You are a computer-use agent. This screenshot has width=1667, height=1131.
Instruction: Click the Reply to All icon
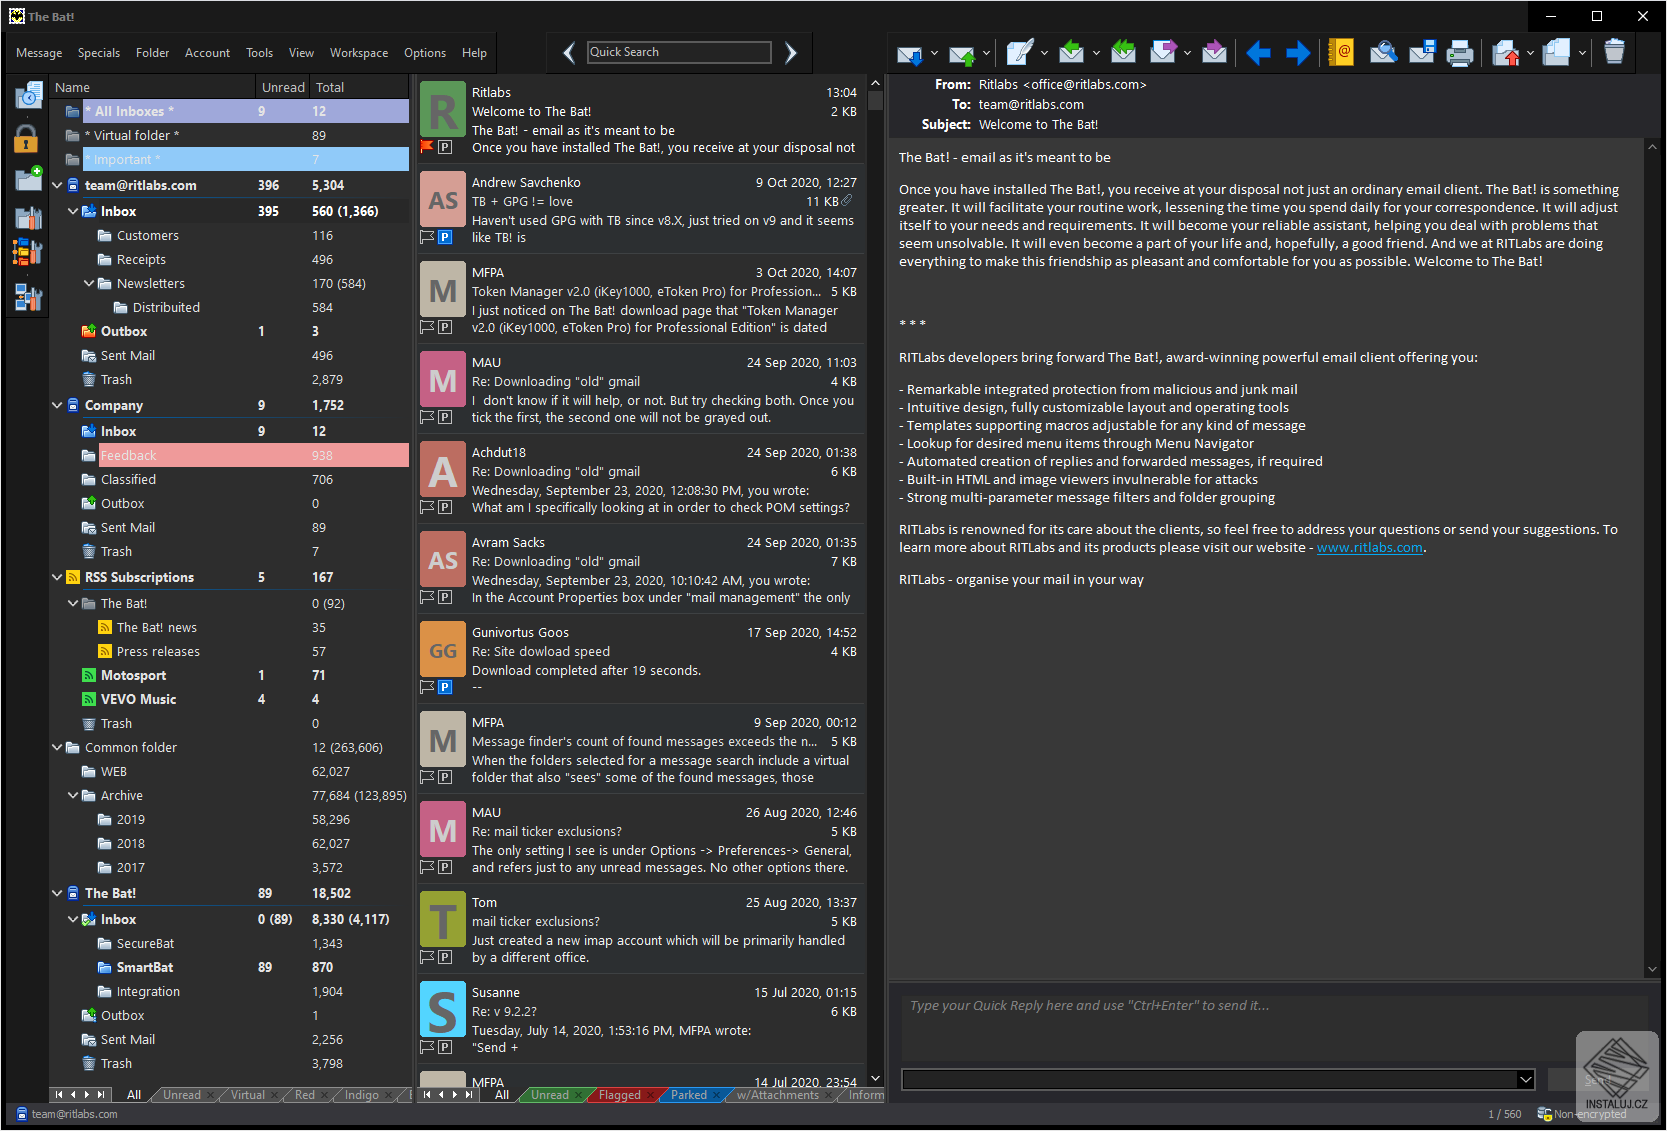(1123, 52)
